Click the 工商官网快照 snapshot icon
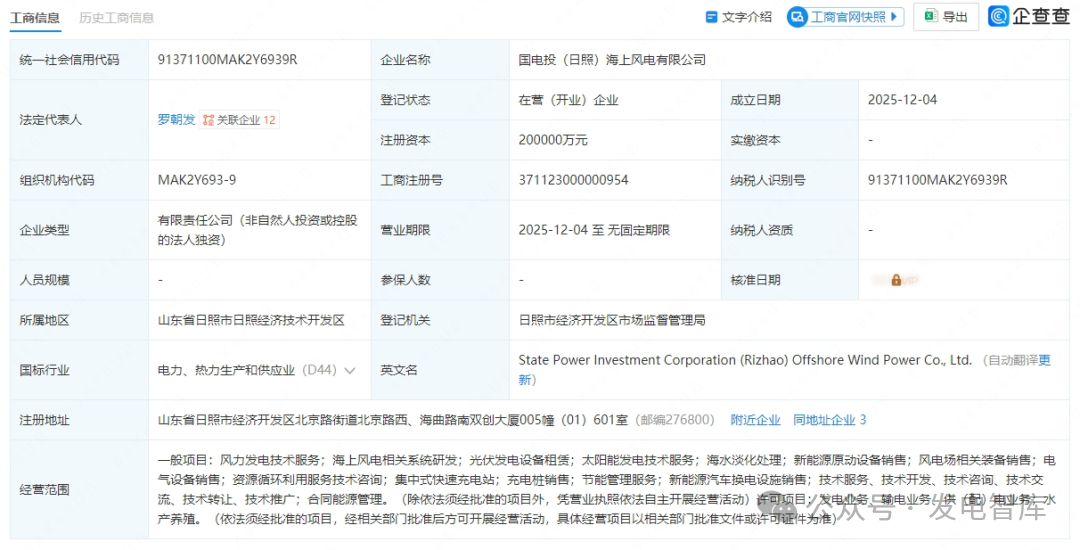1080x550 pixels. coord(798,17)
